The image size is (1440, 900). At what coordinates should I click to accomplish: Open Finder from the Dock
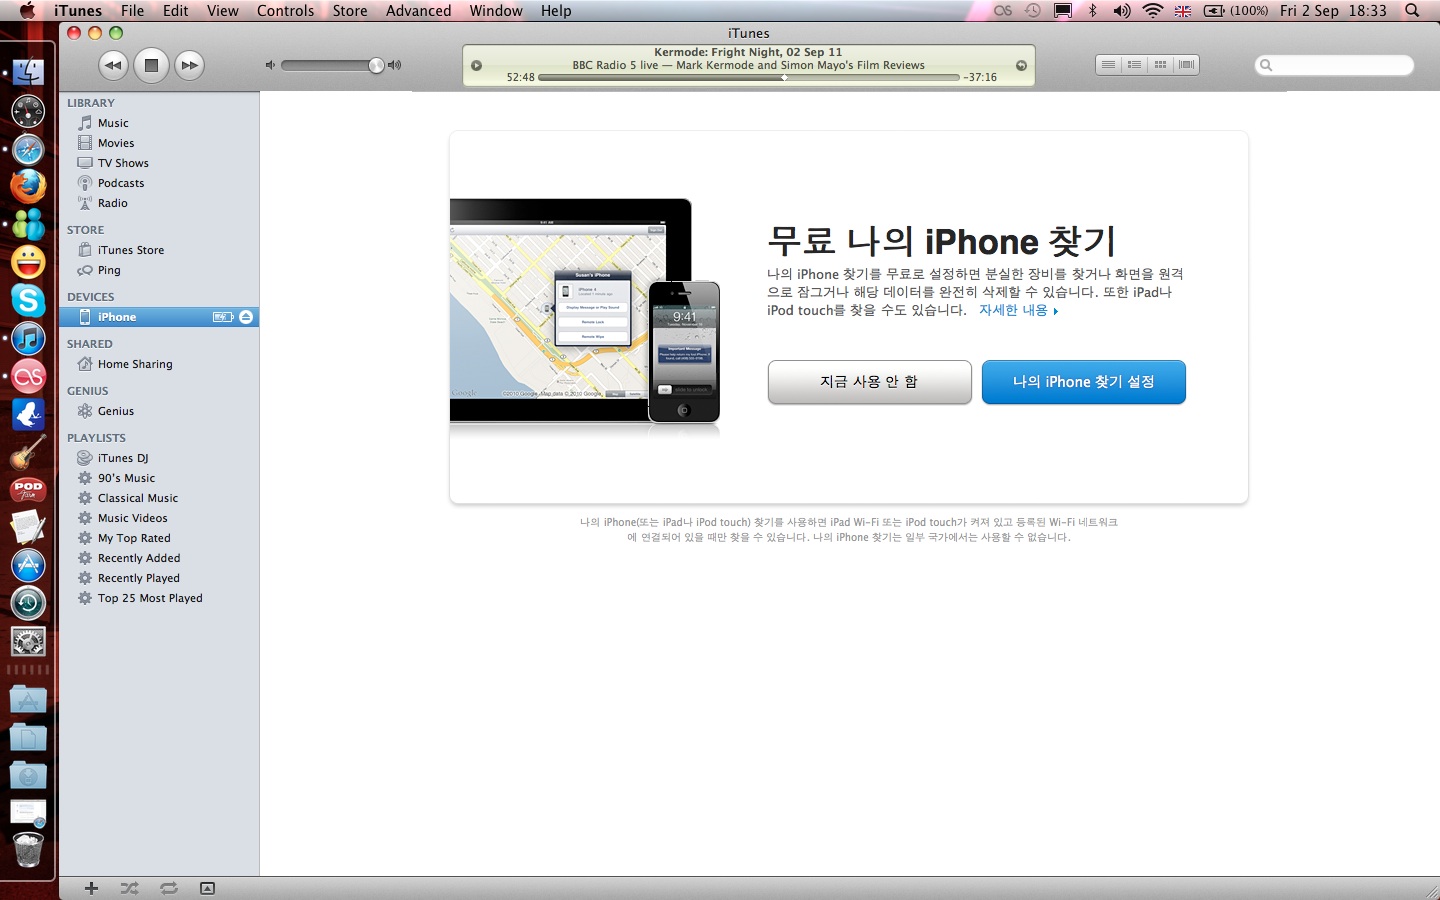[x=28, y=72]
